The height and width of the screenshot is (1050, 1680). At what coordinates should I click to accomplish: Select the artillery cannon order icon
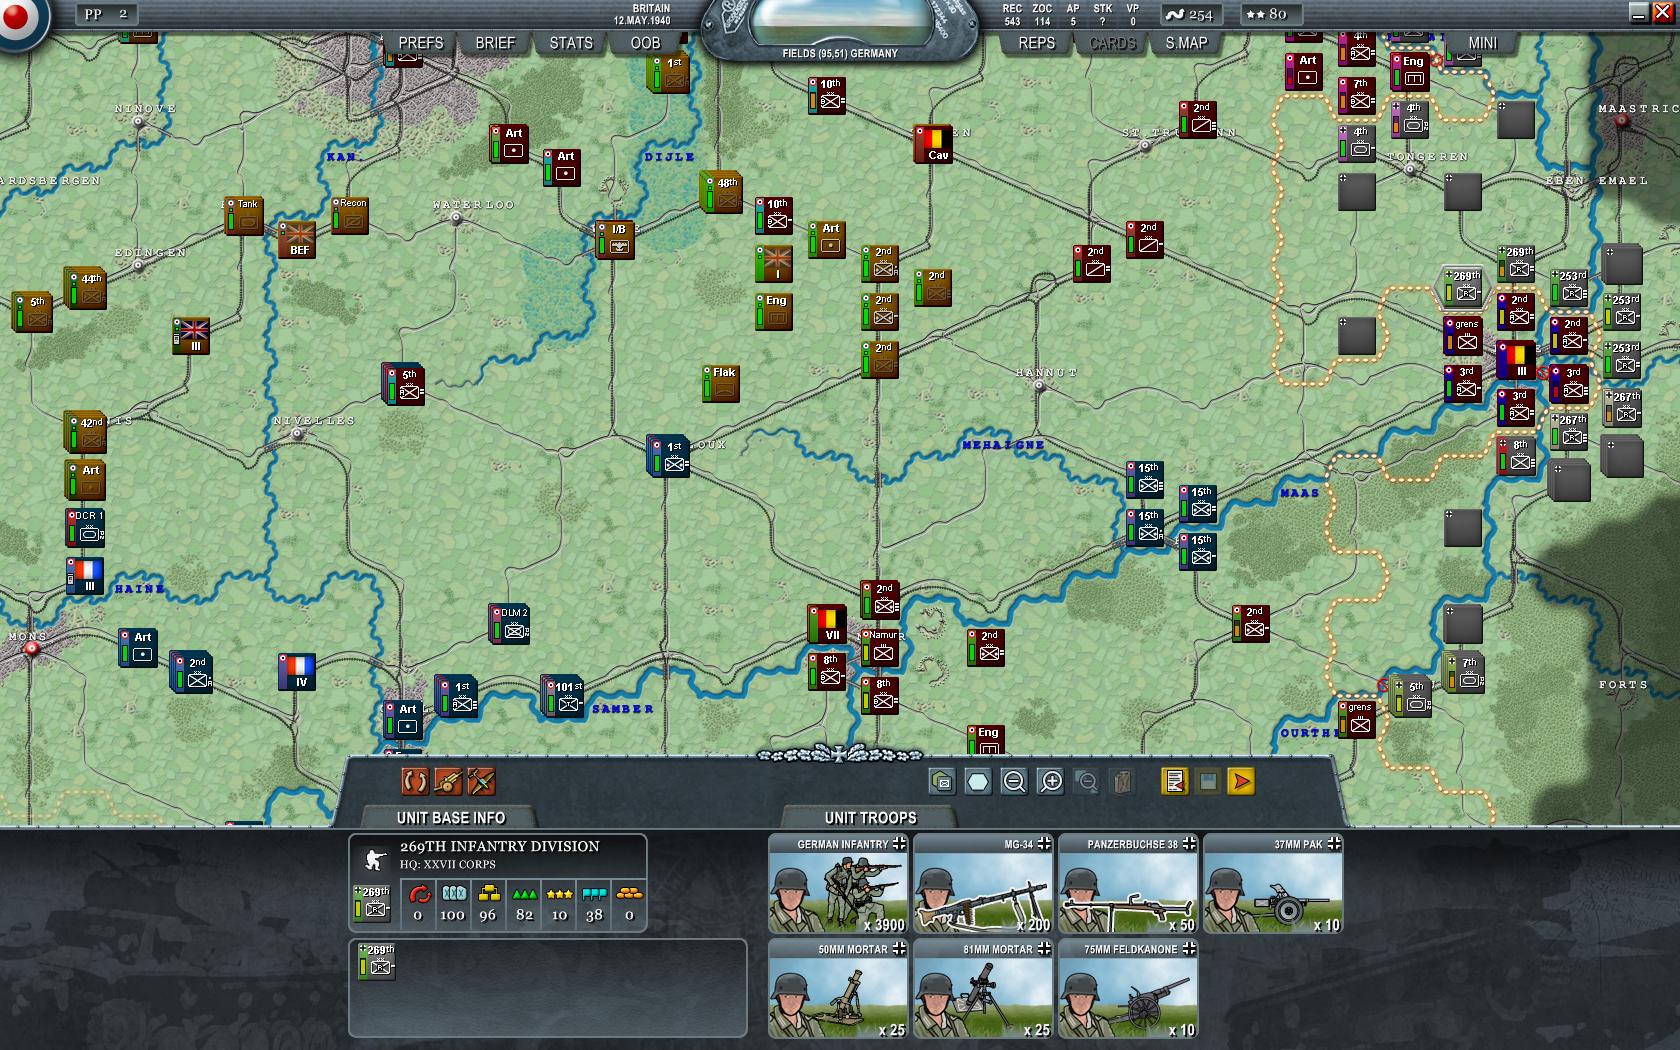coord(448,781)
